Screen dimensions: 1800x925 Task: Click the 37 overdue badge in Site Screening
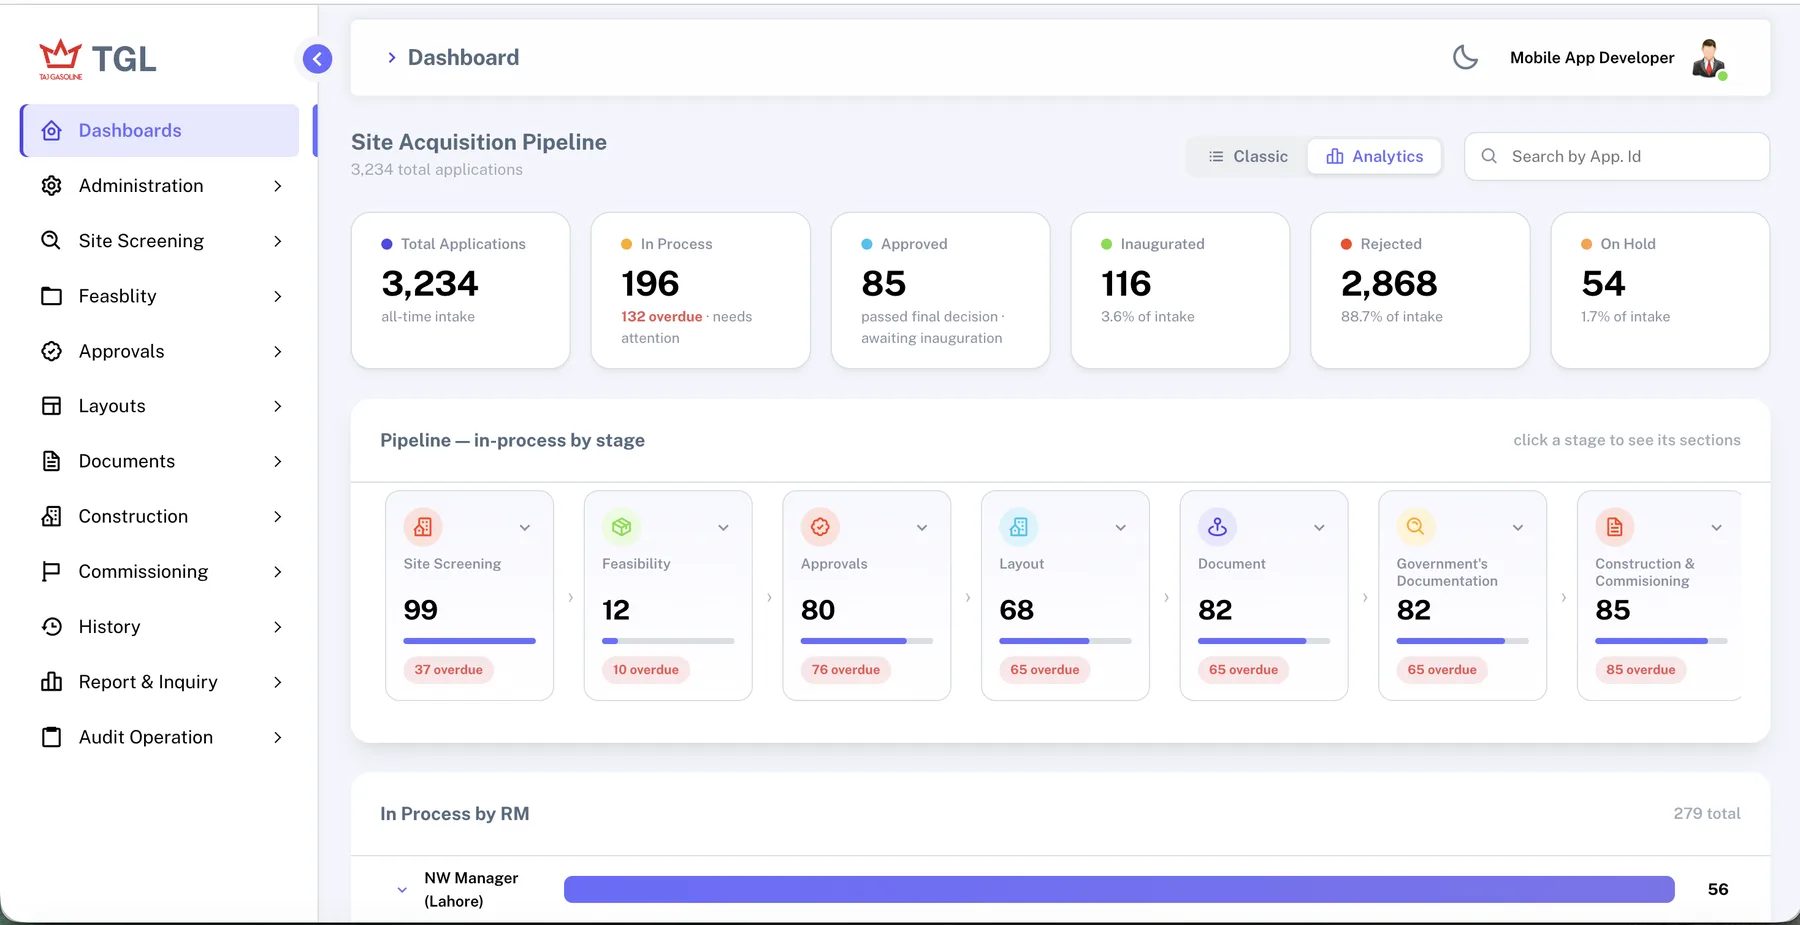click(x=449, y=670)
